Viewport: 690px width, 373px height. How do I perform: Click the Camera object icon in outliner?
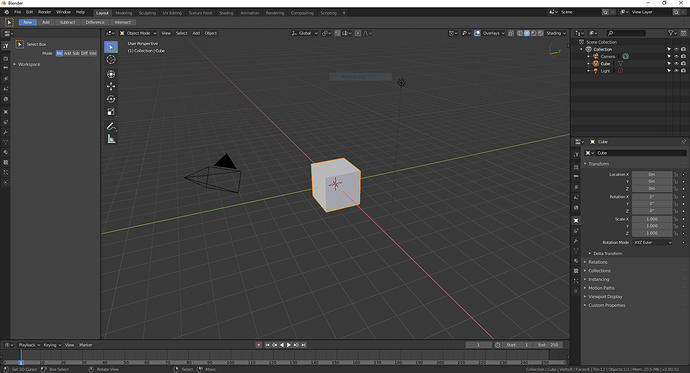596,56
